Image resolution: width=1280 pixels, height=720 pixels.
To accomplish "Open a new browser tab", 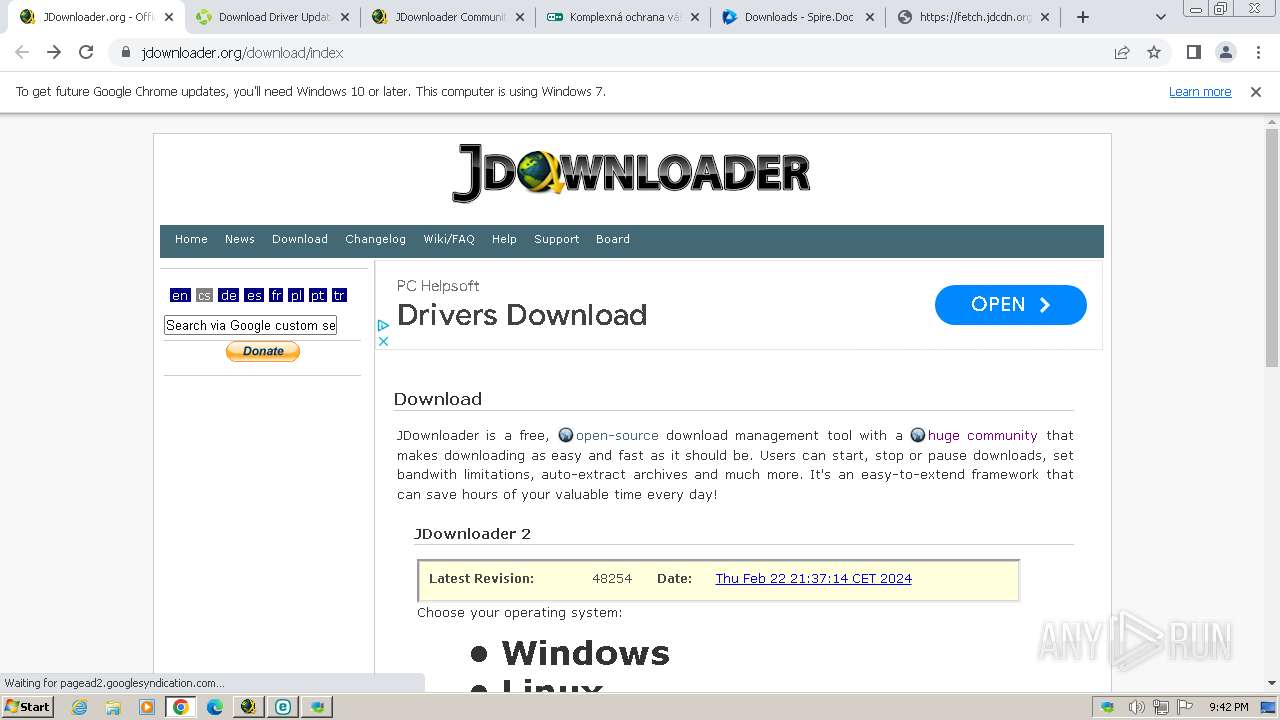I will pyautogui.click(x=1082, y=17).
